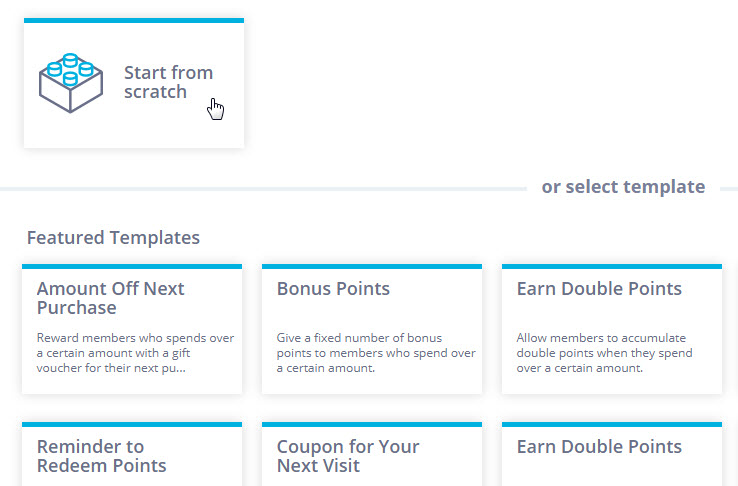Pick Earn Double Points card above its accumulate description
This screenshot has height=486, width=738.
point(599,288)
